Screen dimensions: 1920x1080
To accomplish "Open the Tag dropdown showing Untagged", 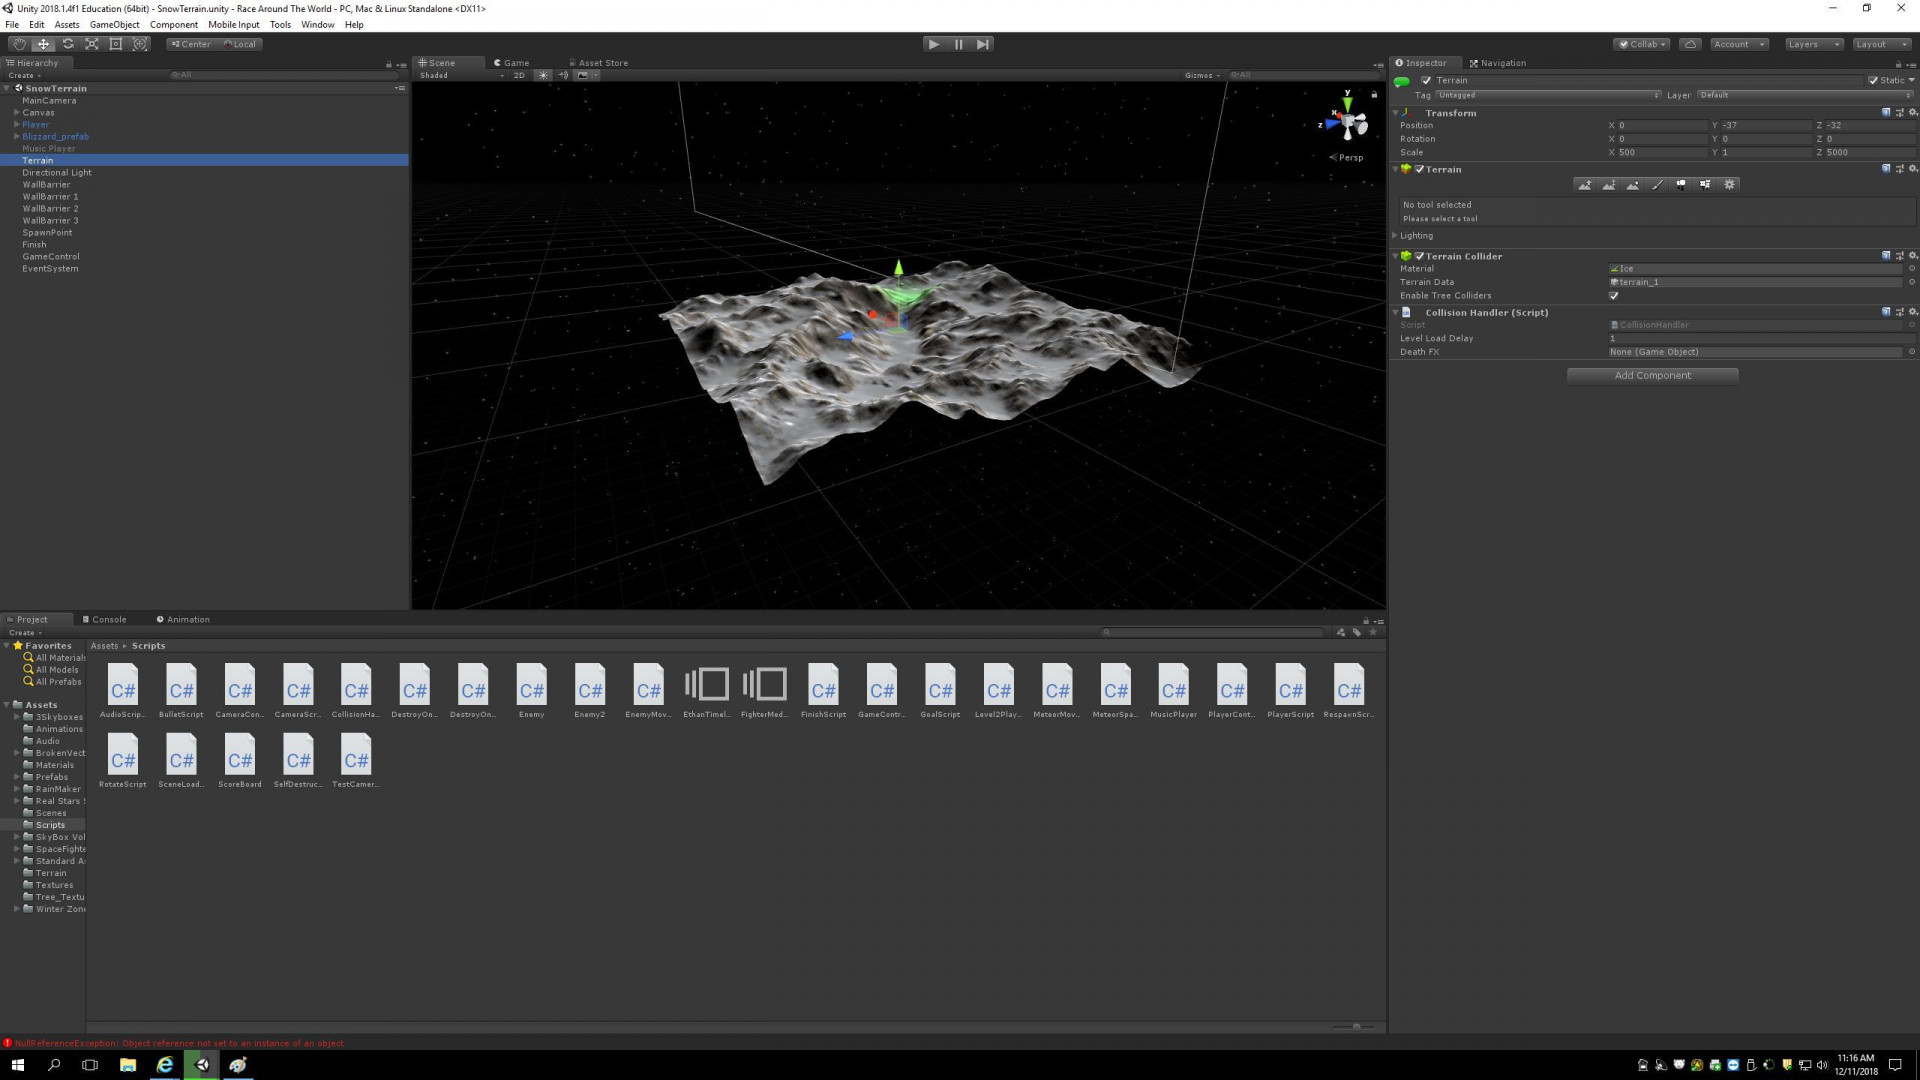I will [x=1548, y=95].
